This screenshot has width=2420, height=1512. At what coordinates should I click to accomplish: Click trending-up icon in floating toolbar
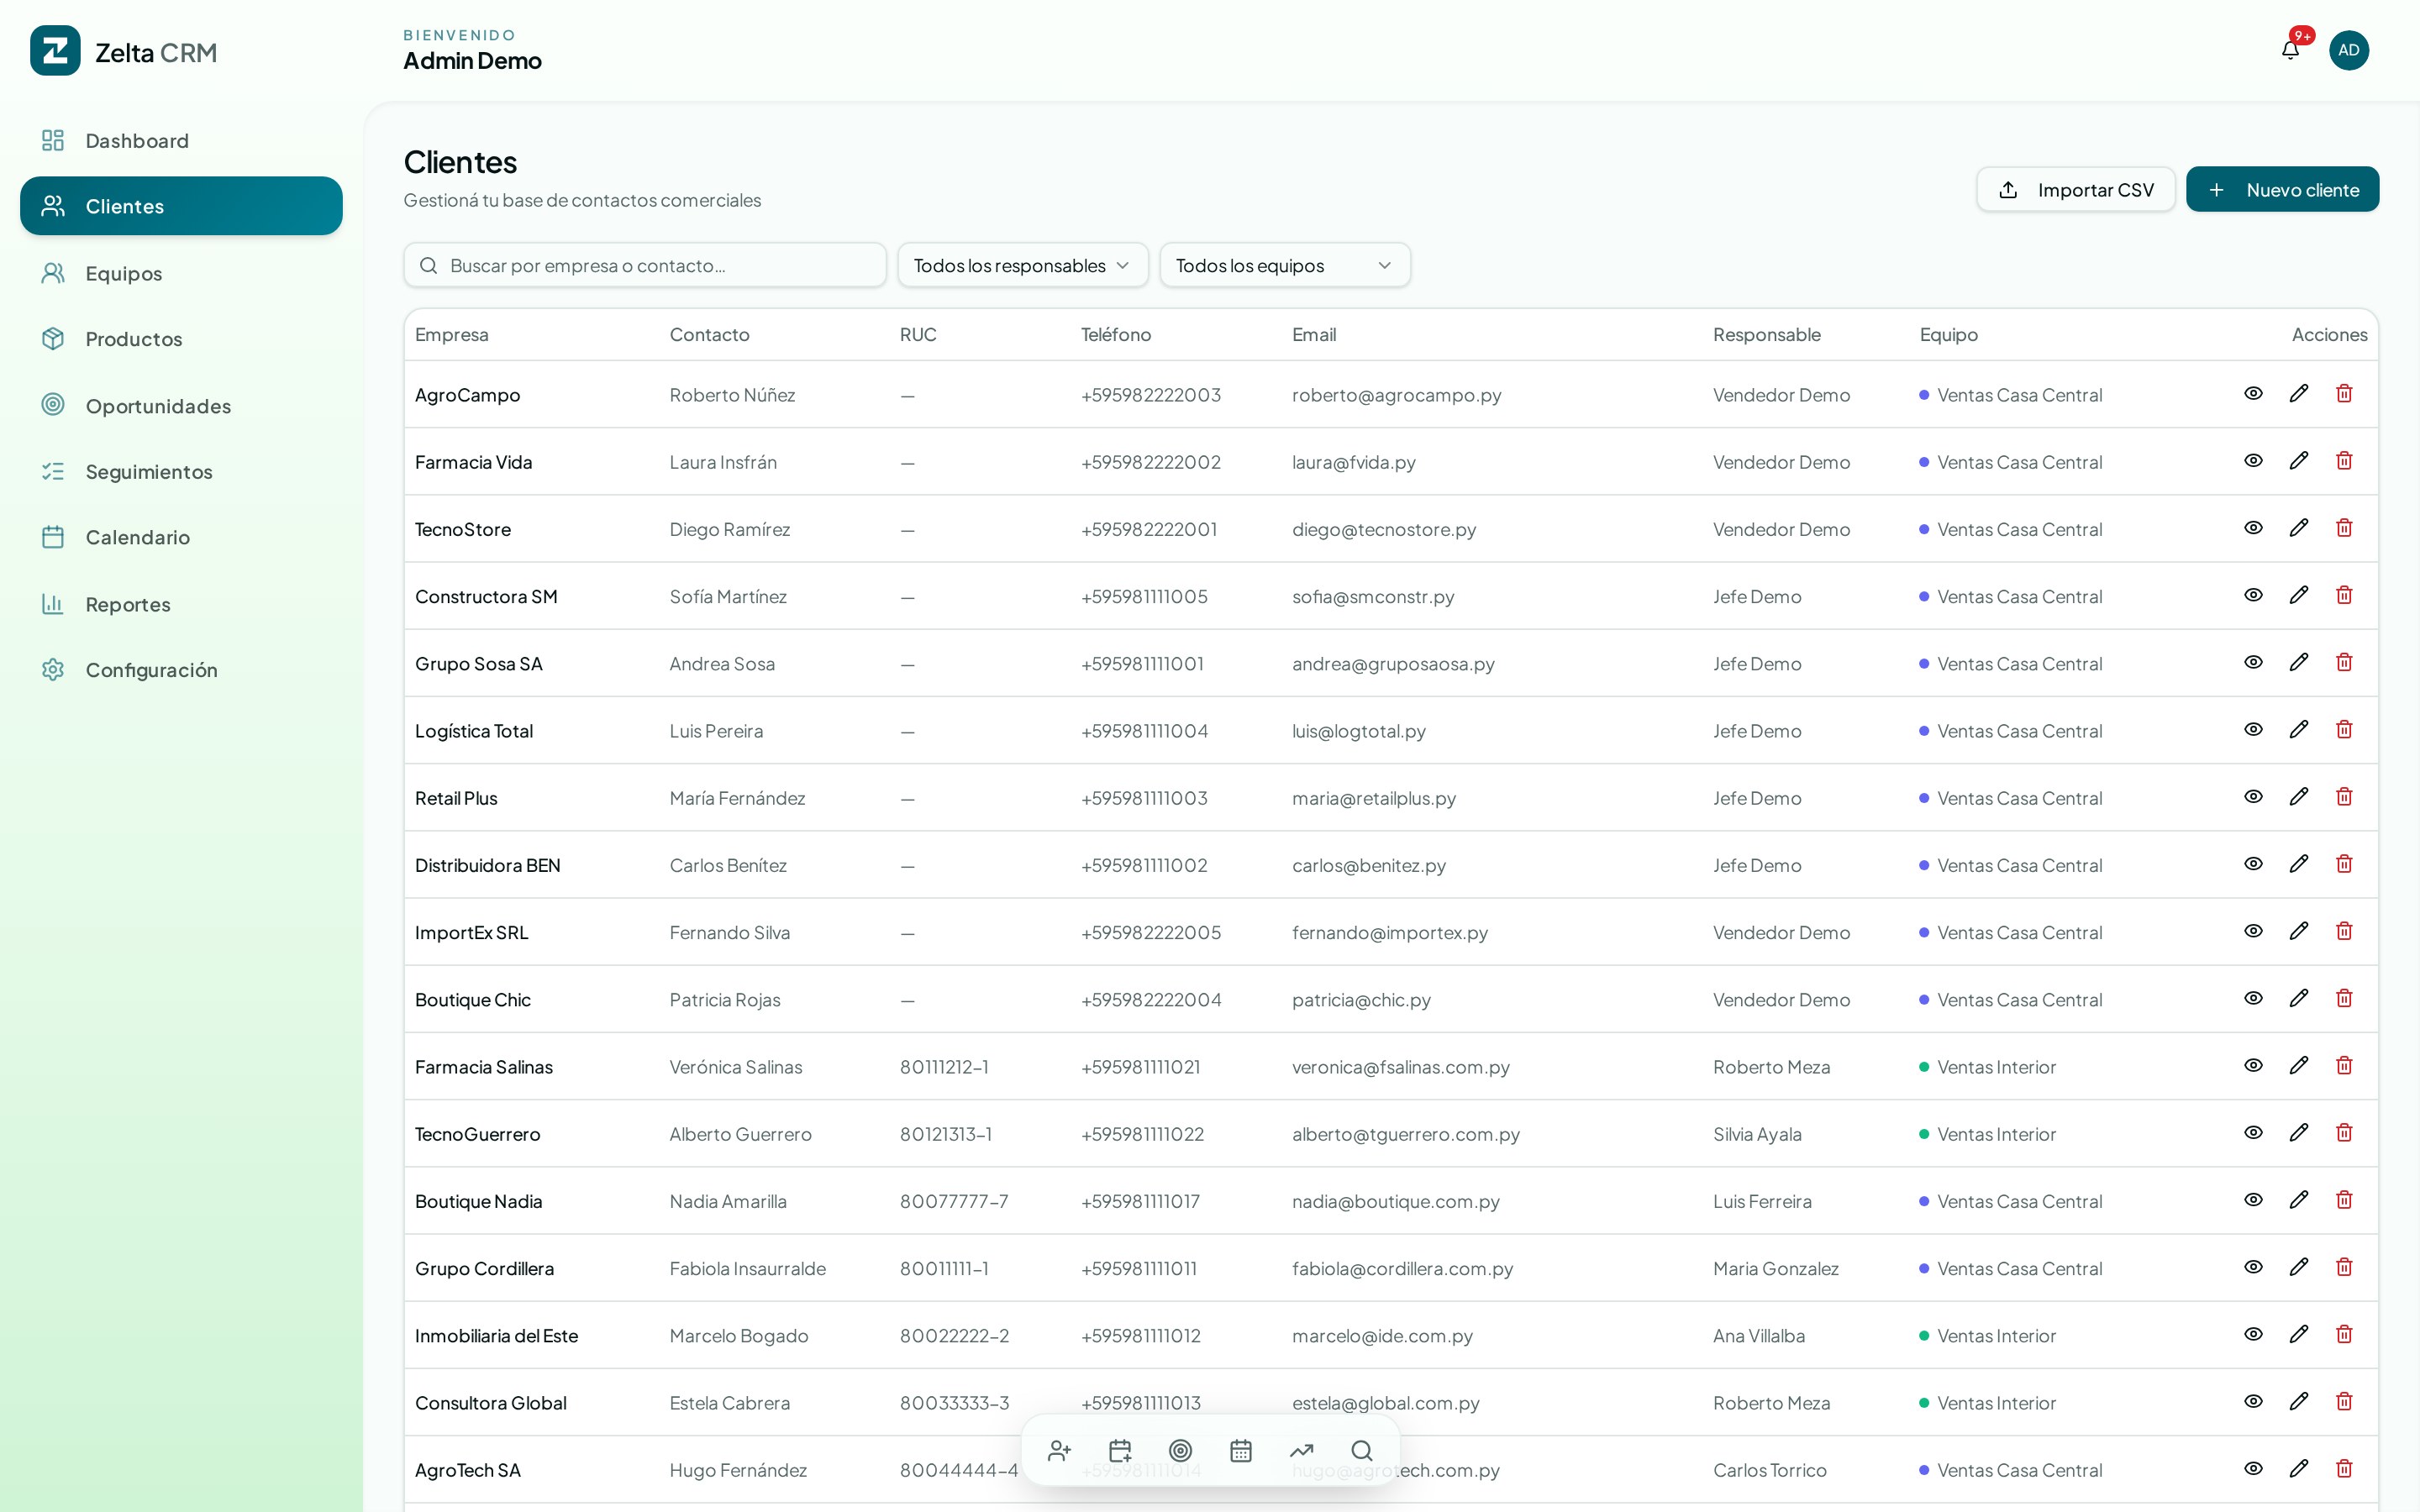tap(1301, 1451)
